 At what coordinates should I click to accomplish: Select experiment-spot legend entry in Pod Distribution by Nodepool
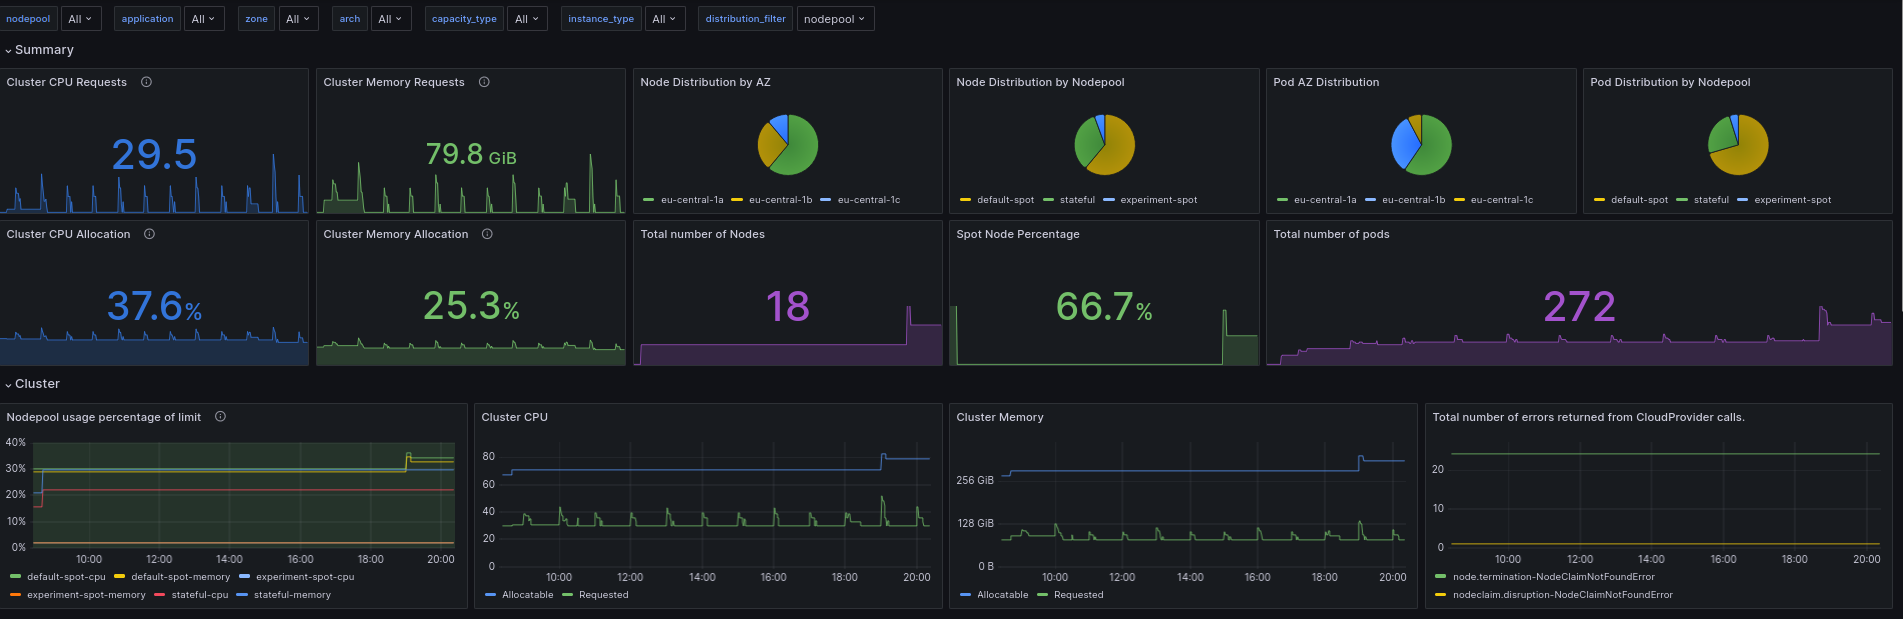[x=1792, y=200]
